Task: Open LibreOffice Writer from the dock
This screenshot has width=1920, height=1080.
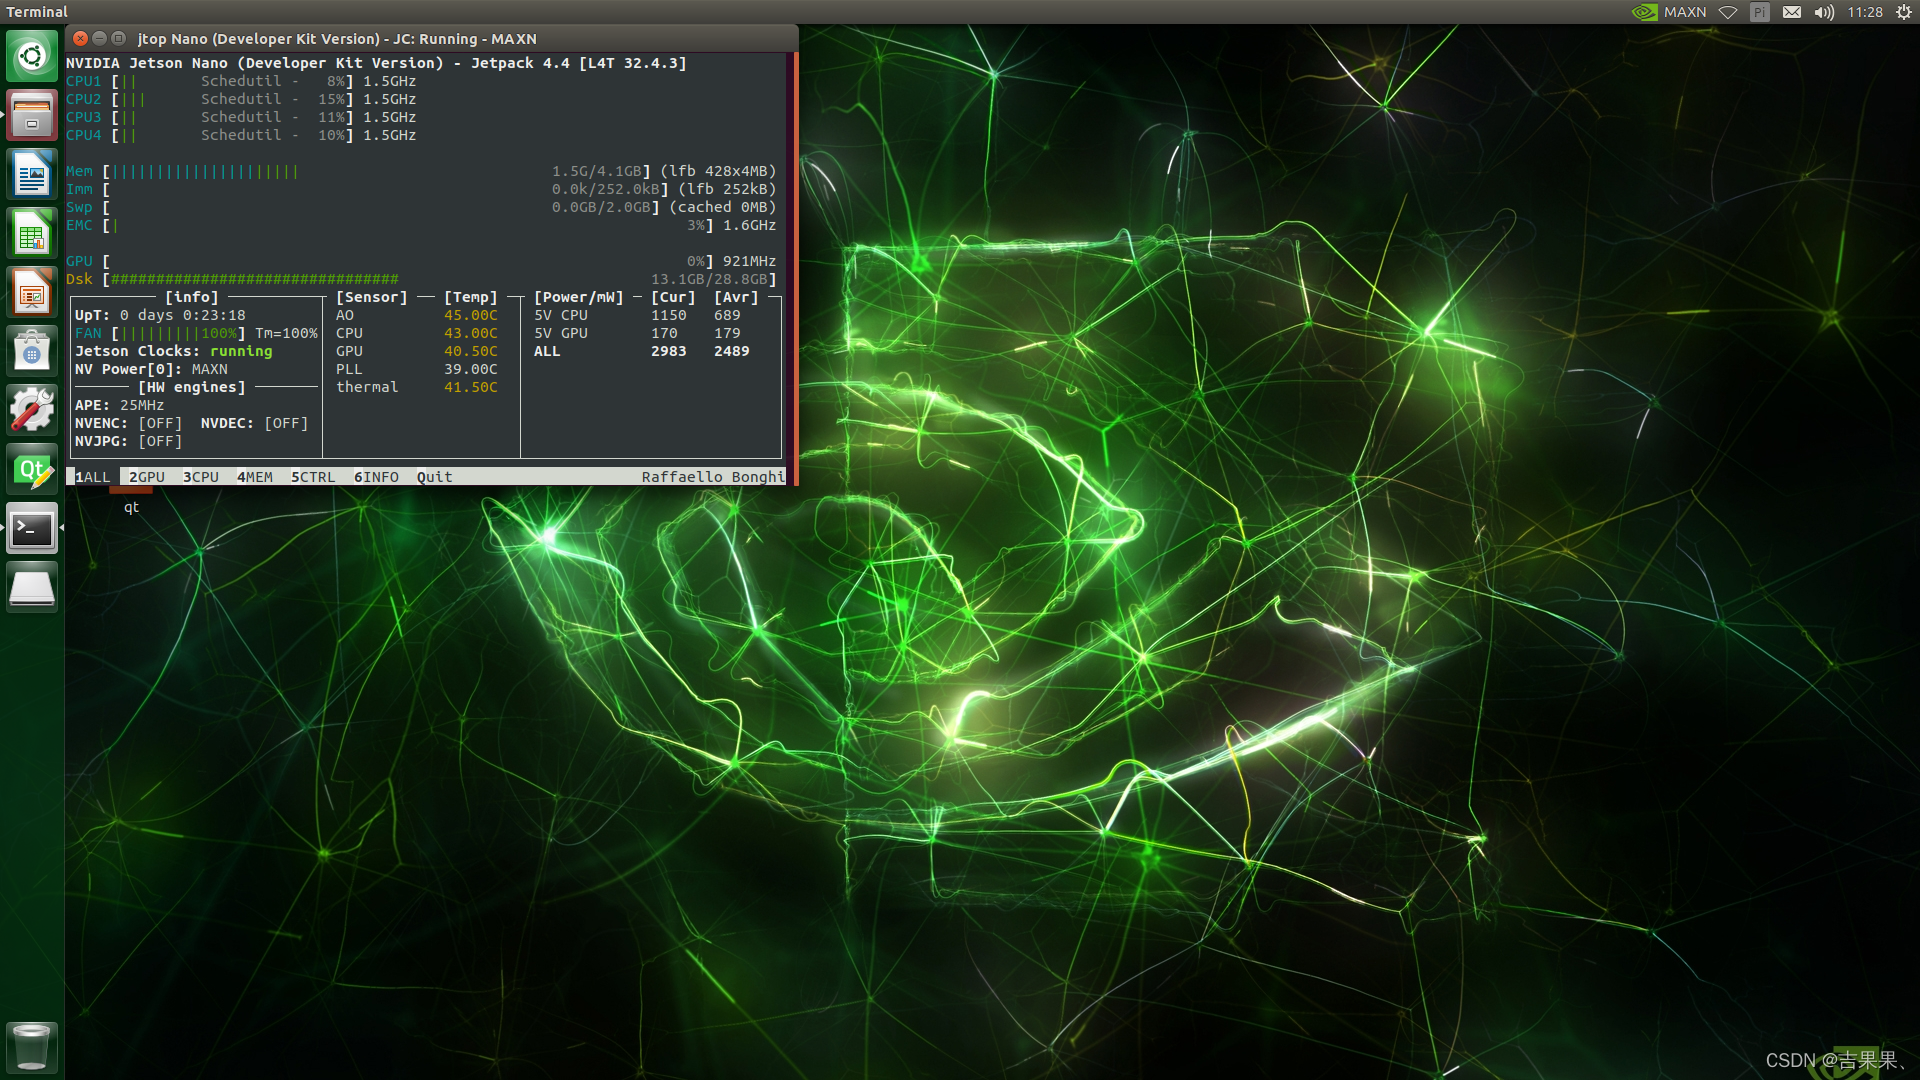Action: tap(32, 175)
